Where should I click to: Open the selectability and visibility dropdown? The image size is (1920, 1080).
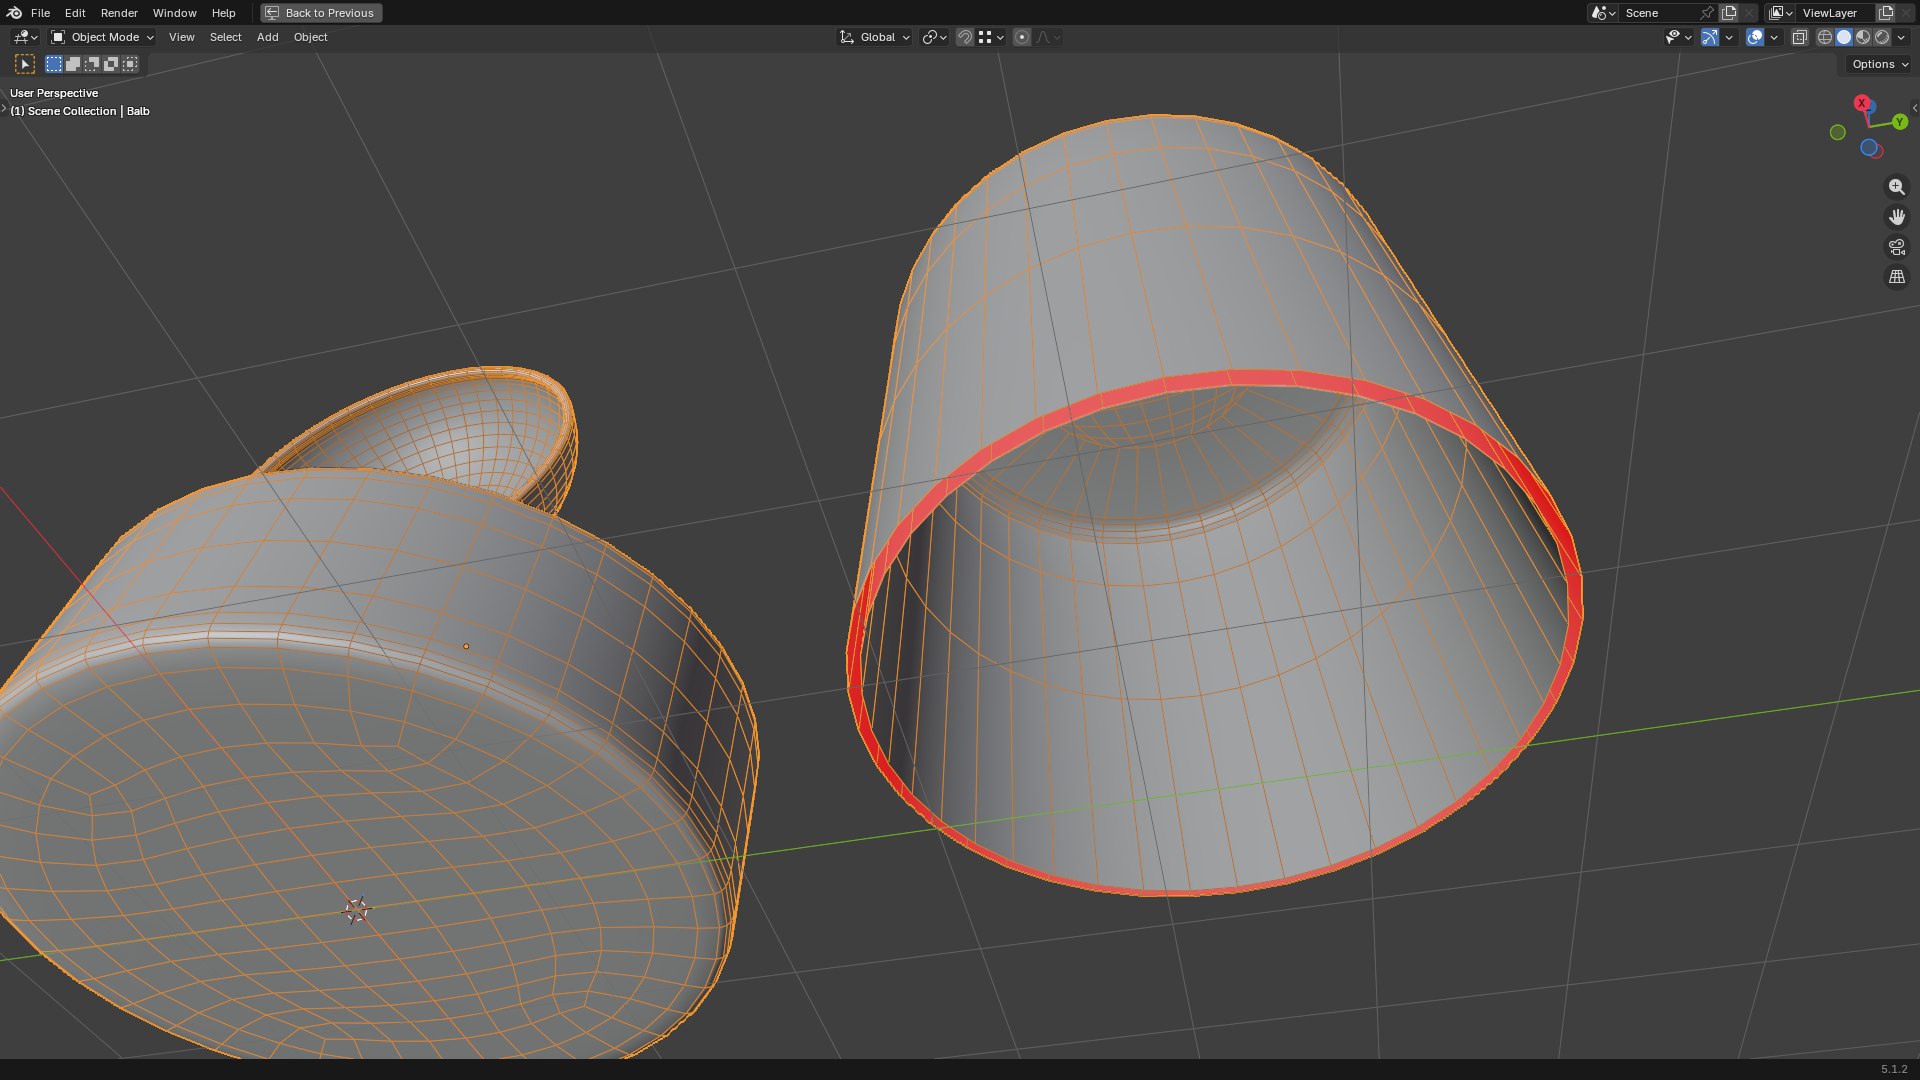coord(1678,37)
